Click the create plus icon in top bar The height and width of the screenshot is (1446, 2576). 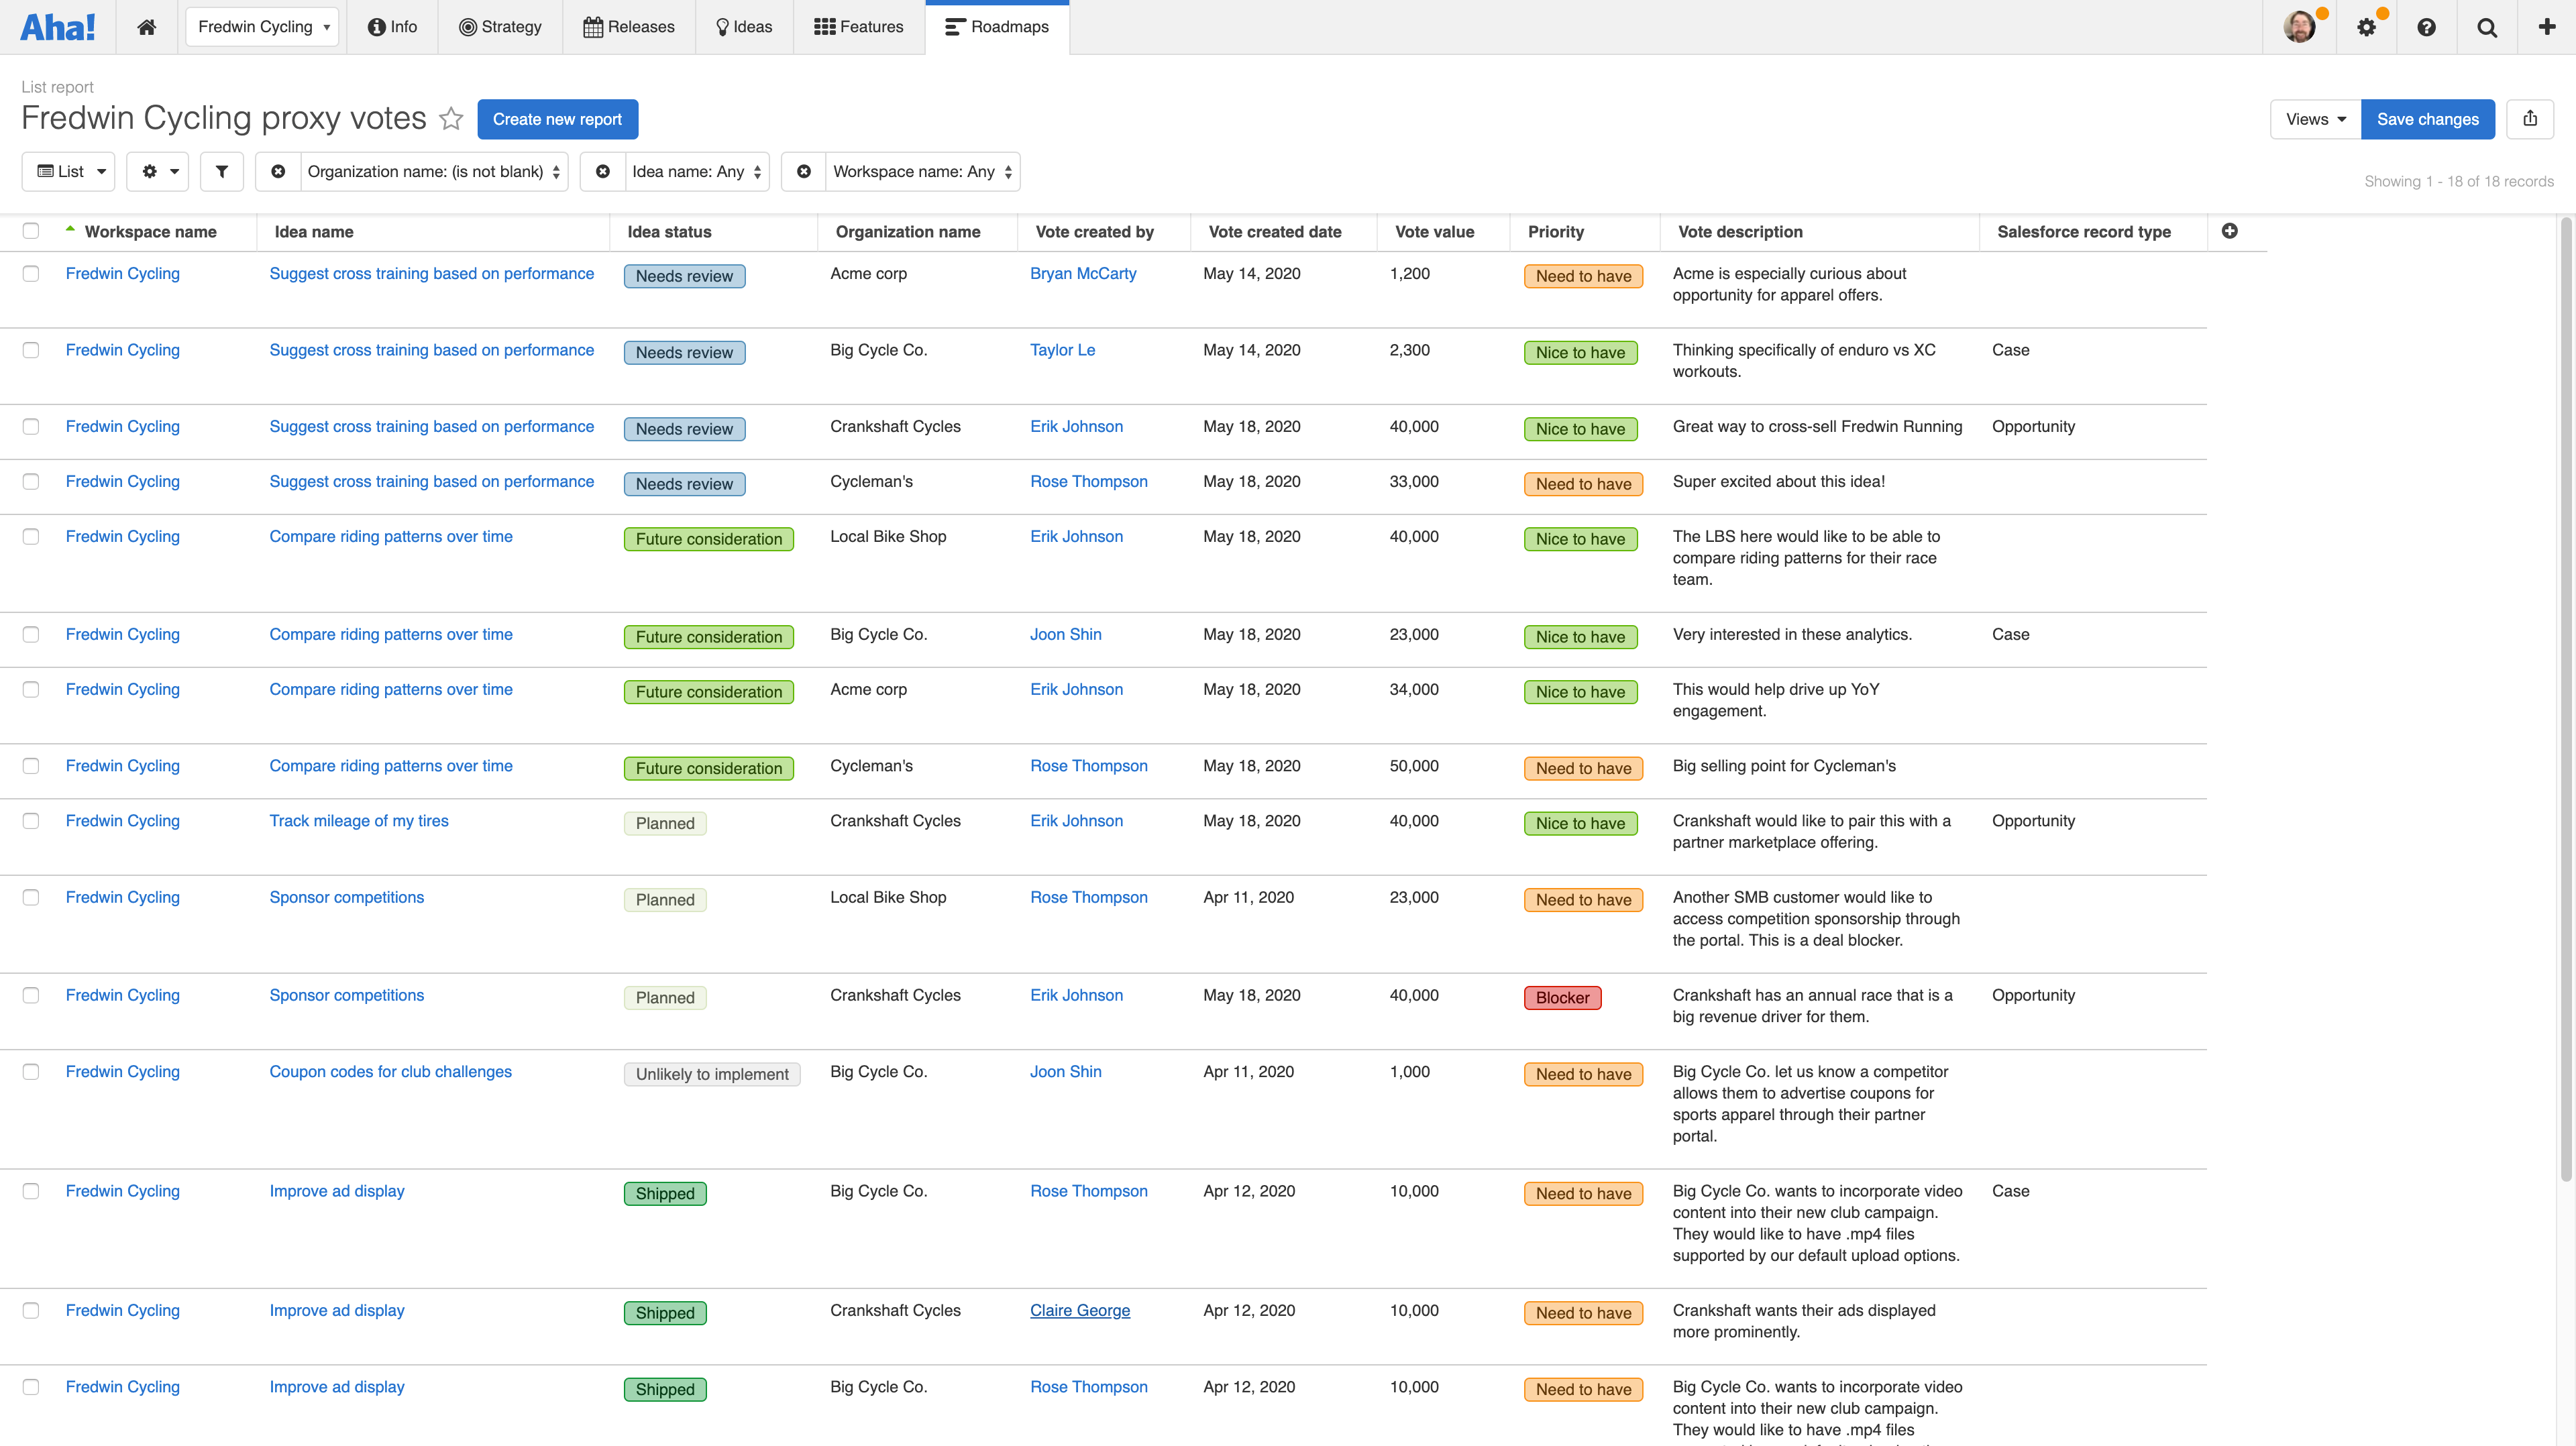2546,27
